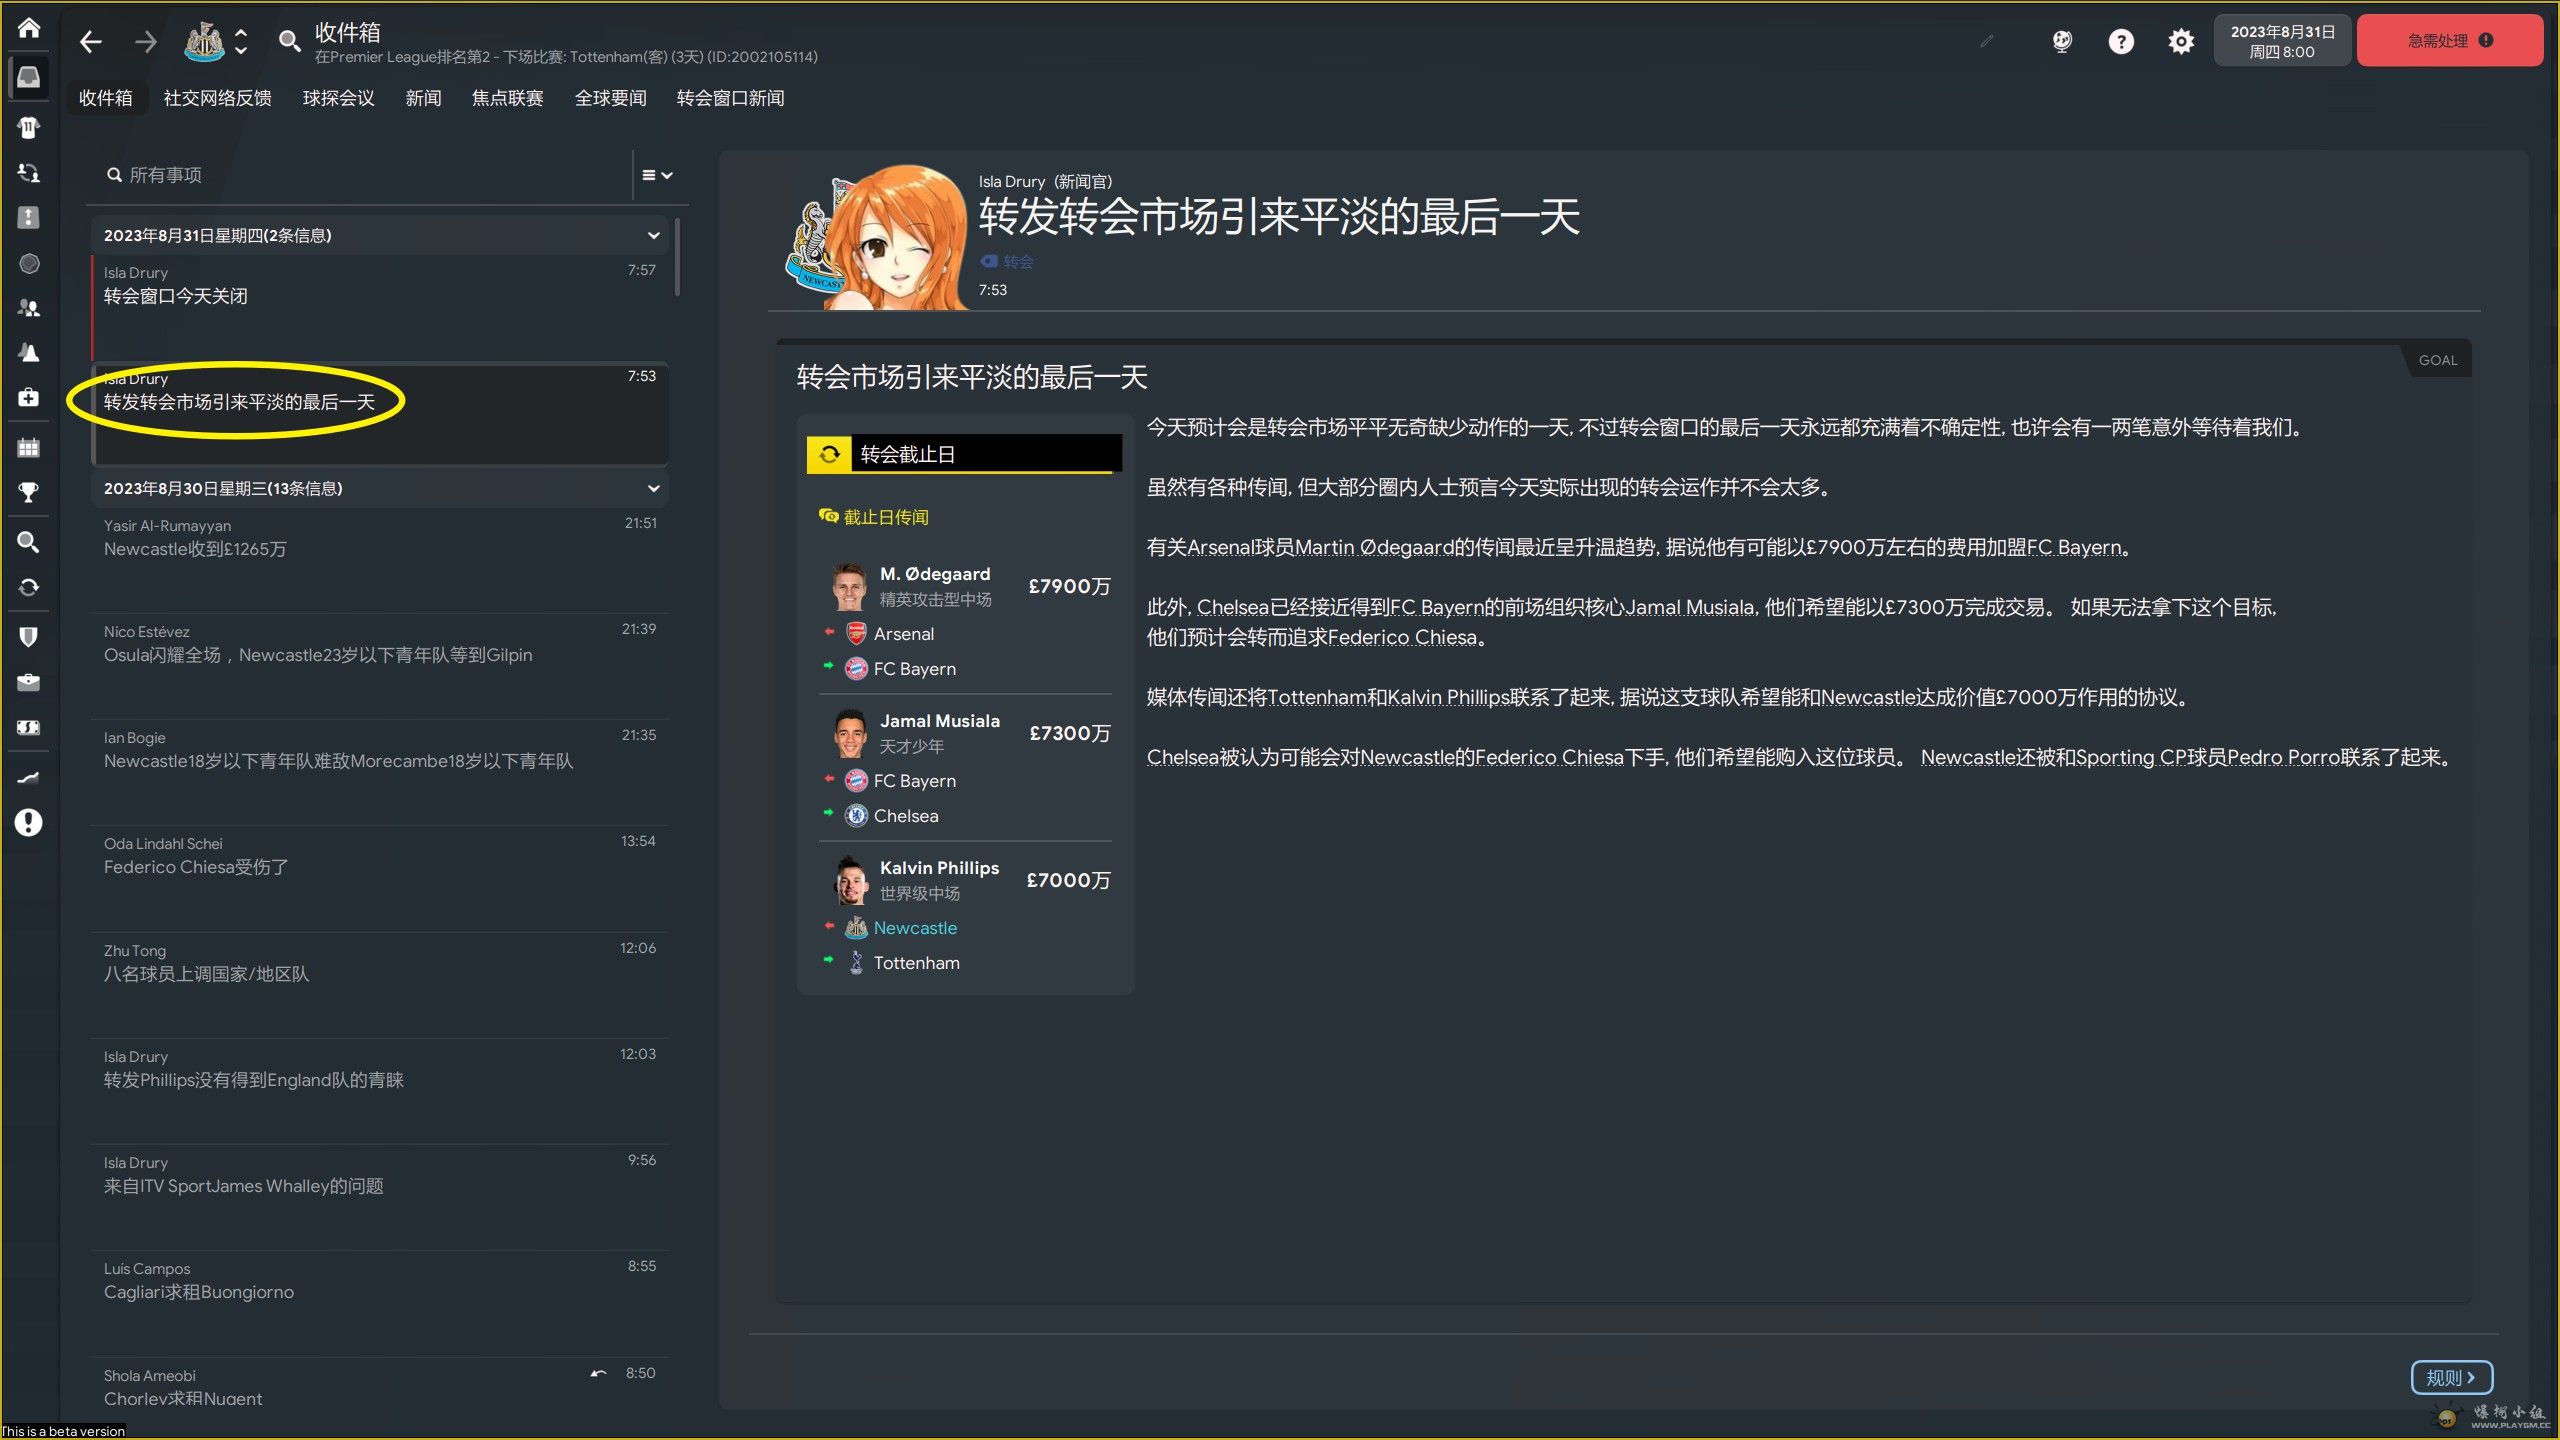Viewport: 2560px width, 1440px height.
Task: Open Jamal Musiala player link in rumours
Action: (x=939, y=721)
